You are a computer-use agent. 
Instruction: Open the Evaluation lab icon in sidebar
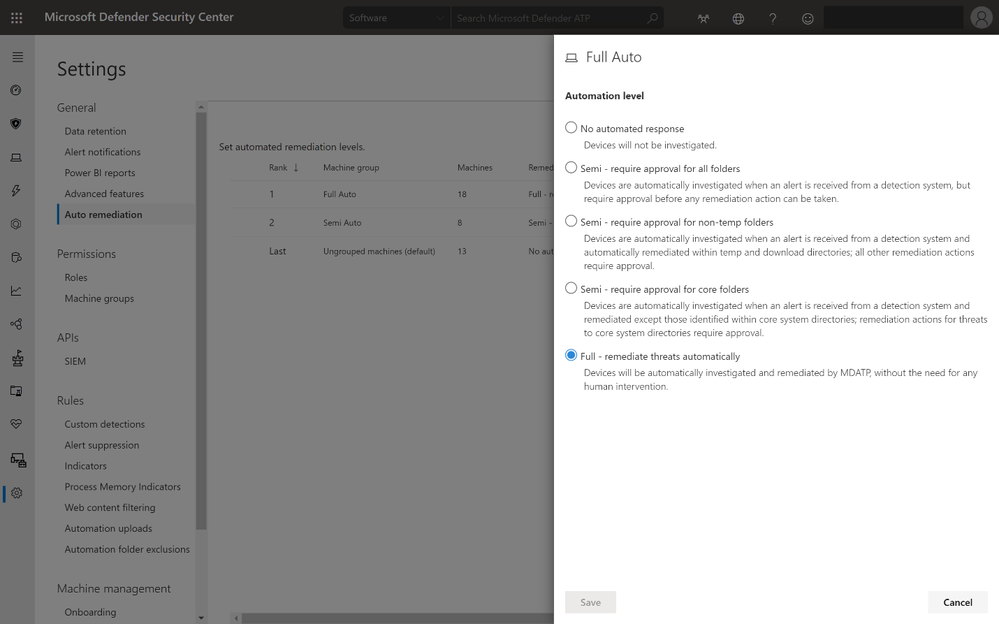coord(17,391)
